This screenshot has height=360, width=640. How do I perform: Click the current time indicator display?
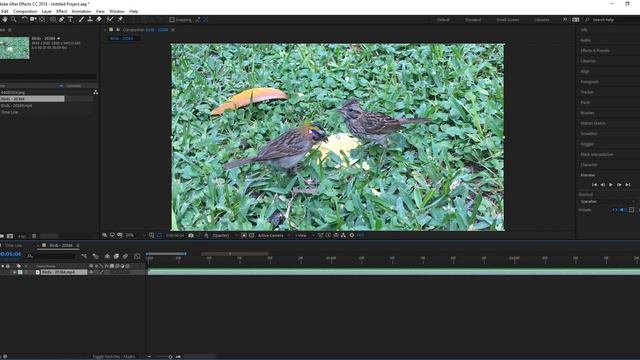pyautogui.click(x=10, y=254)
